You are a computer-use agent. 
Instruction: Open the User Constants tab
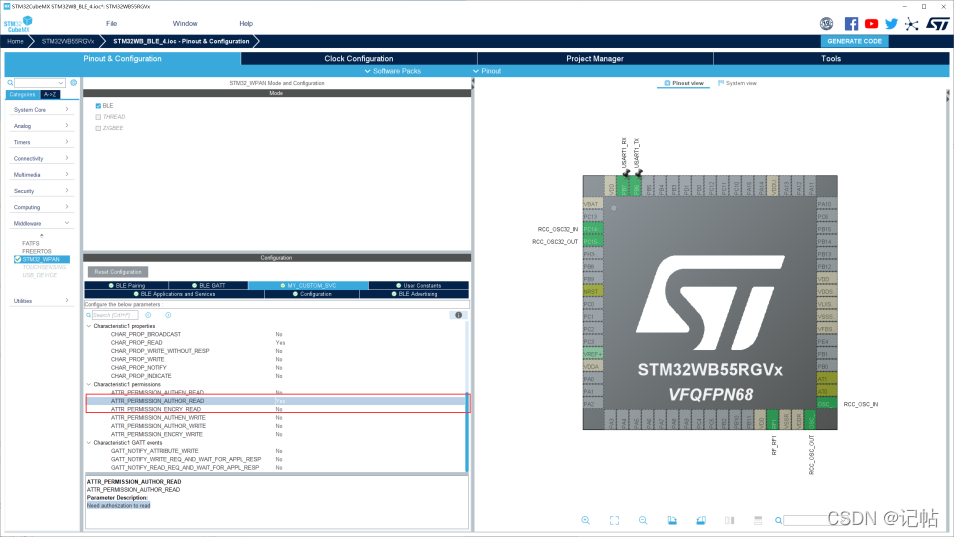[419, 285]
